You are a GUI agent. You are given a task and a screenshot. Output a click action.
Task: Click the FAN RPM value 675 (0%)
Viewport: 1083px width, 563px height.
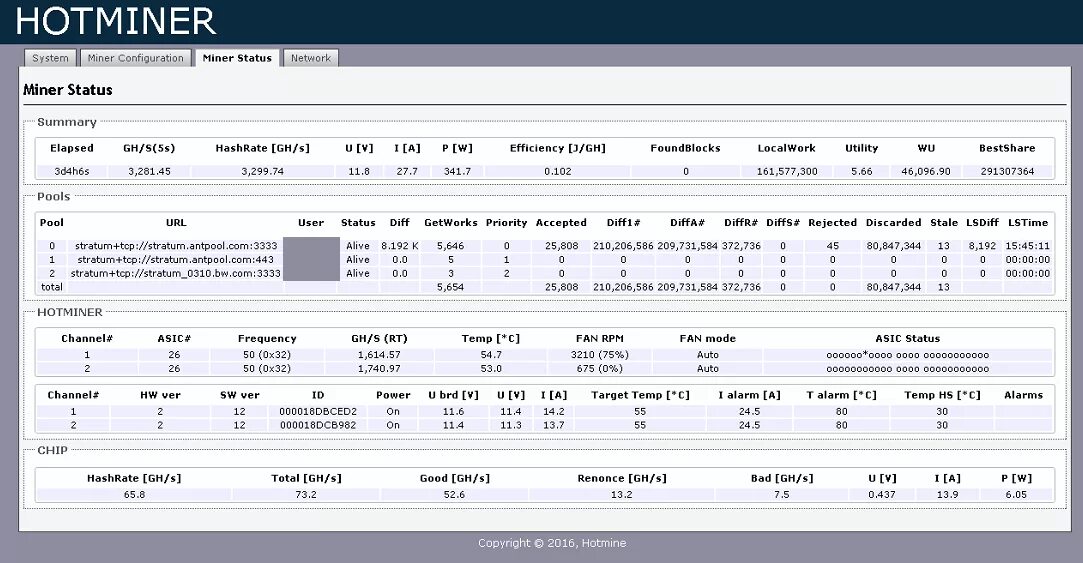600,369
